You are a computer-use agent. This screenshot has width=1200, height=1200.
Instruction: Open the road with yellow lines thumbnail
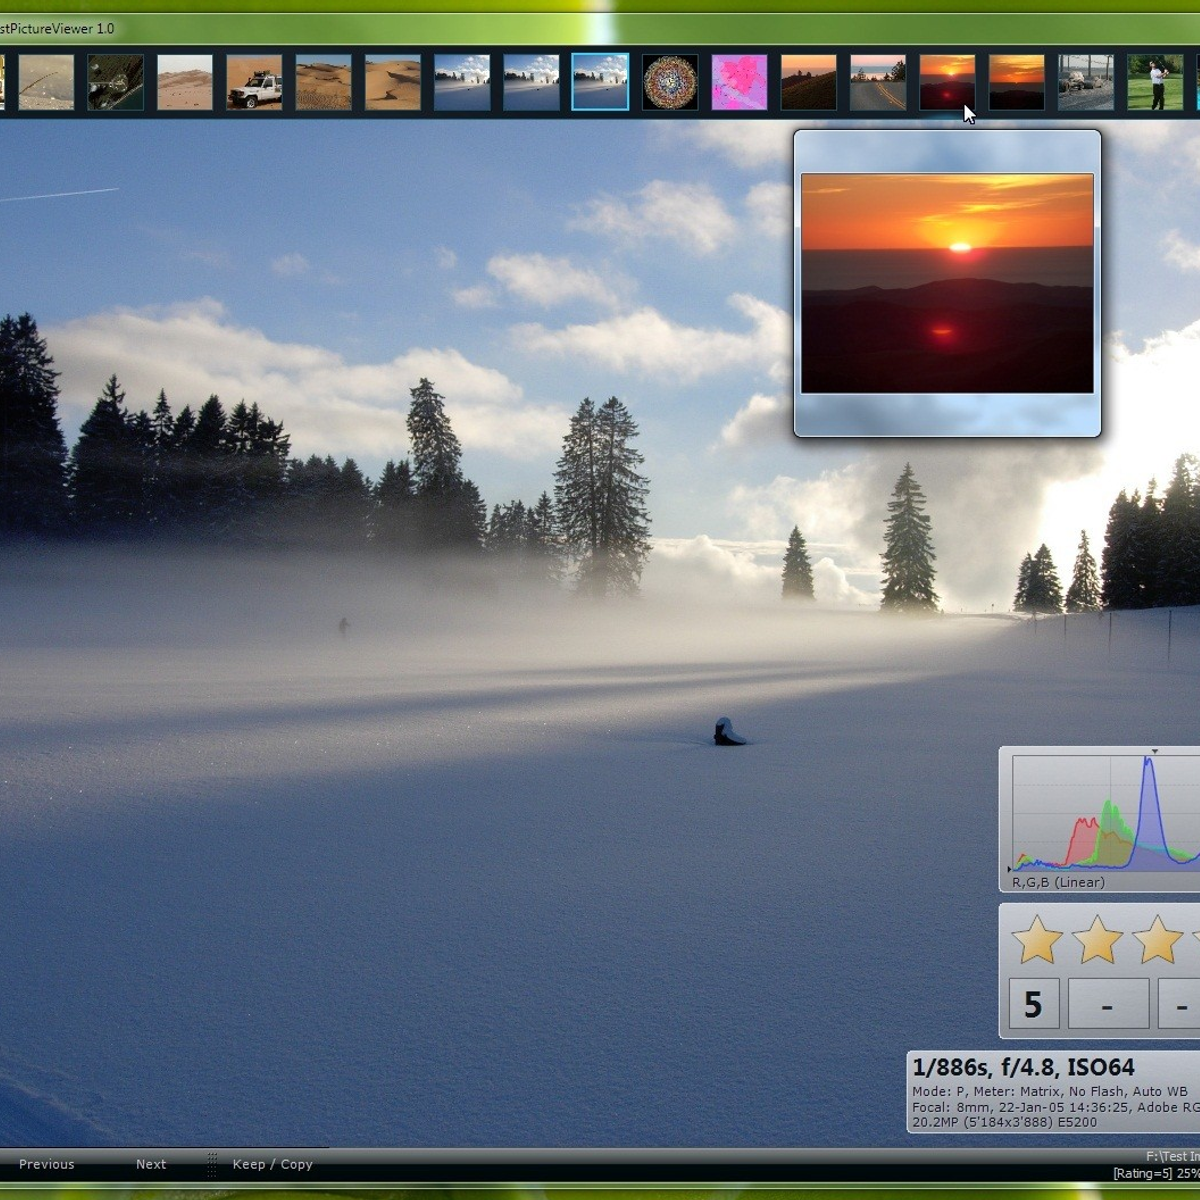click(x=878, y=82)
